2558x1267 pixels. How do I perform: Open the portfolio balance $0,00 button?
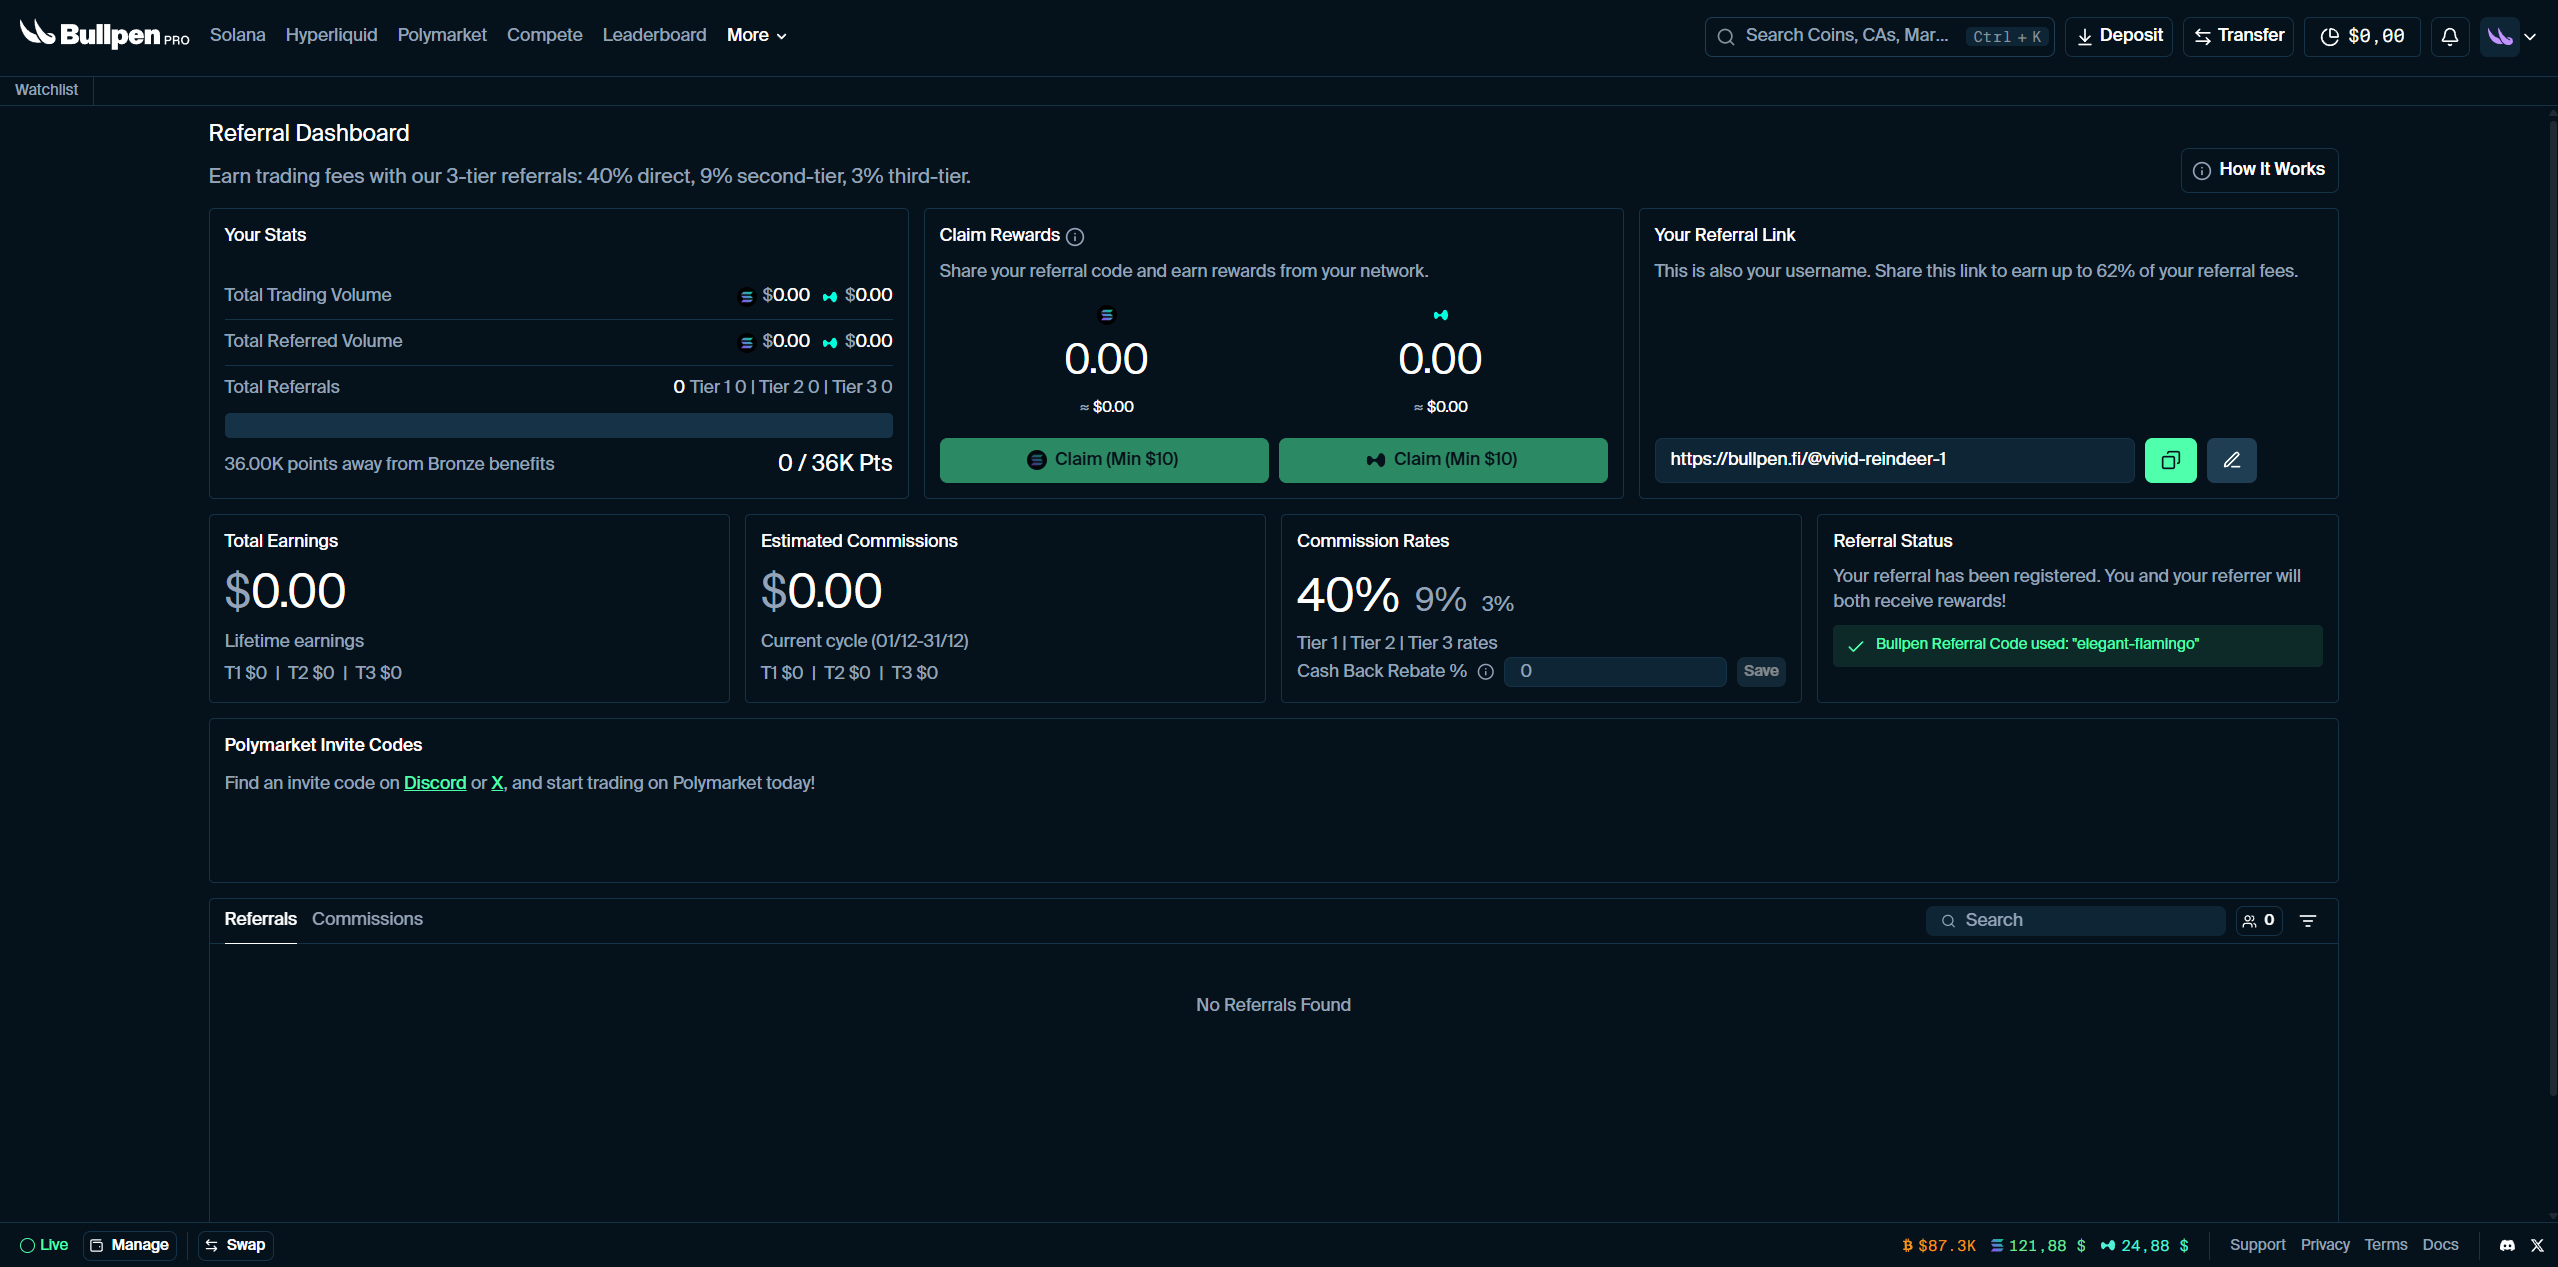[2362, 37]
